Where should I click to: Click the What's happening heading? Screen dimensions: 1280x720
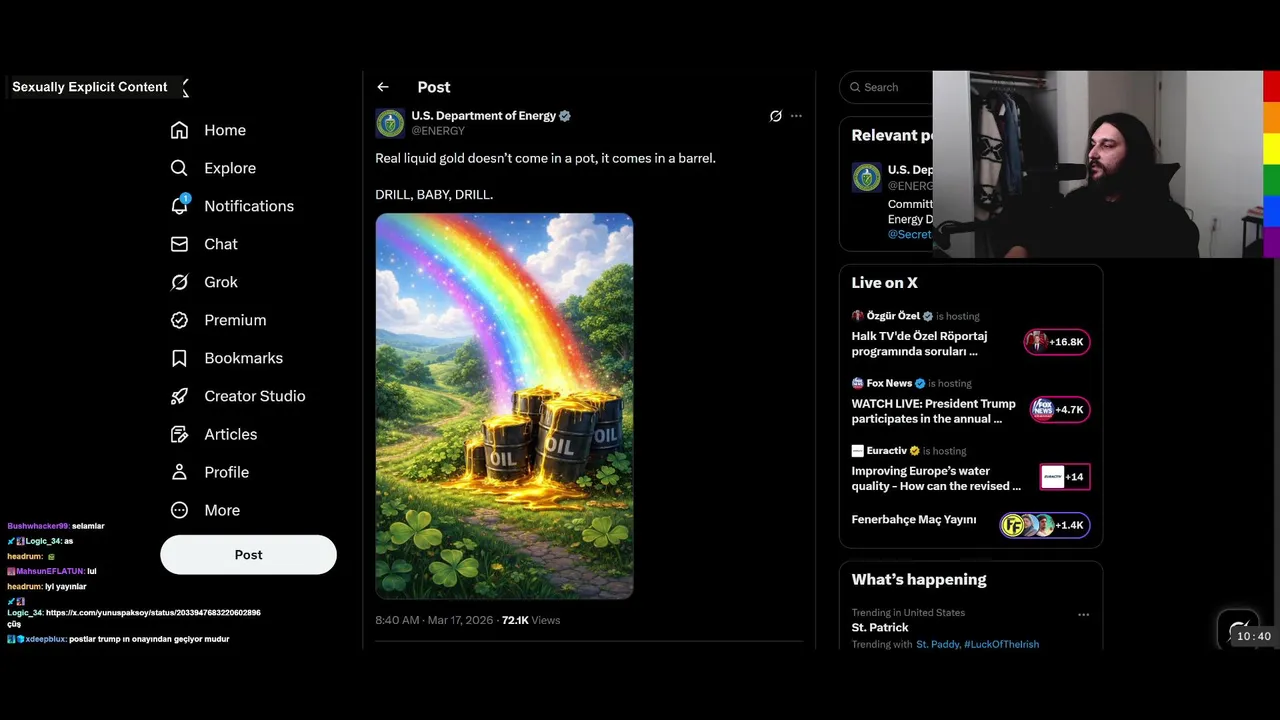click(x=918, y=580)
